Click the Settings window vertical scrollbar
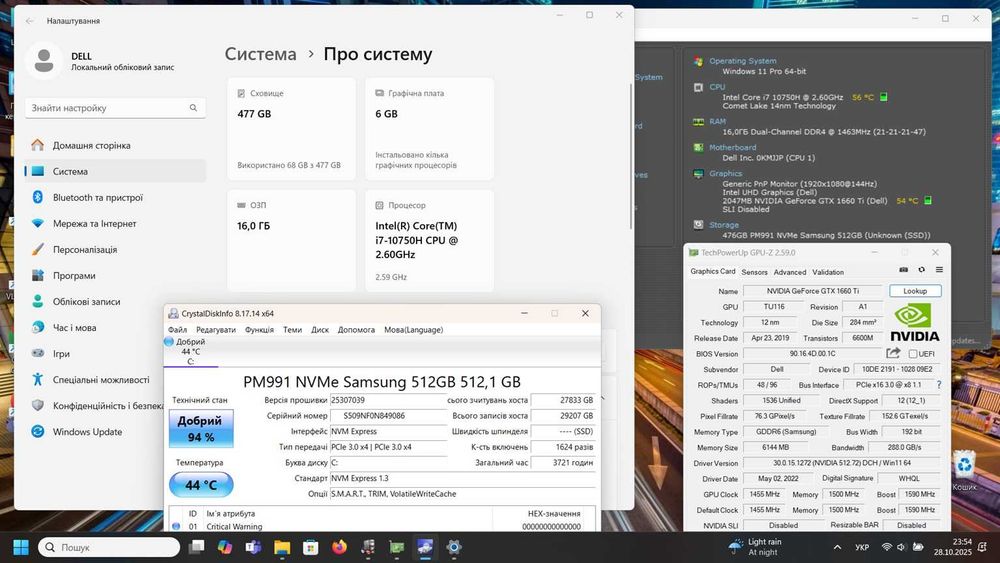The image size is (1000, 563). pyautogui.click(x=631, y=156)
